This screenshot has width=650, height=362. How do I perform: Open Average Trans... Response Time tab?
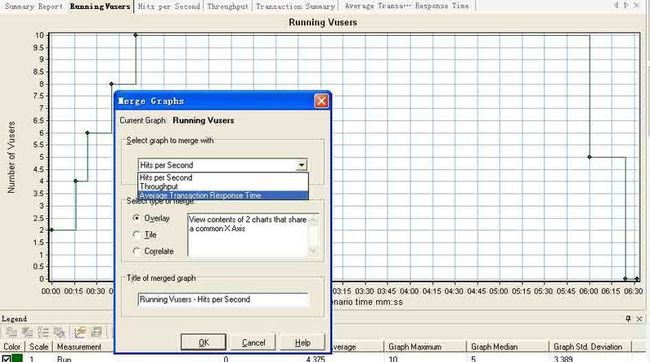click(x=407, y=6)
